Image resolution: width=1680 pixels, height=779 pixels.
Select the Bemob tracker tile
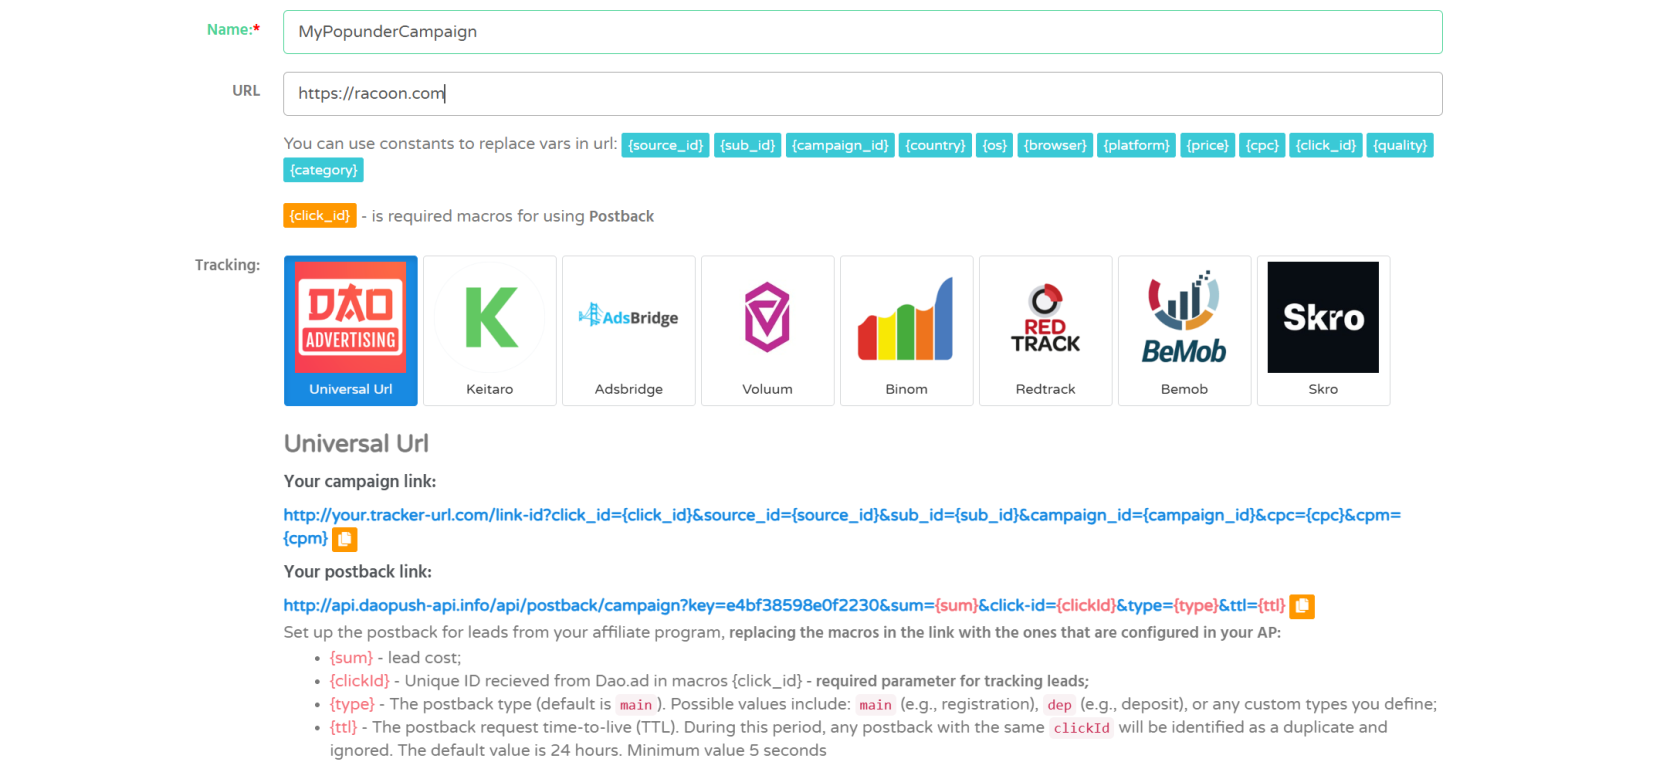(1185, 331)
